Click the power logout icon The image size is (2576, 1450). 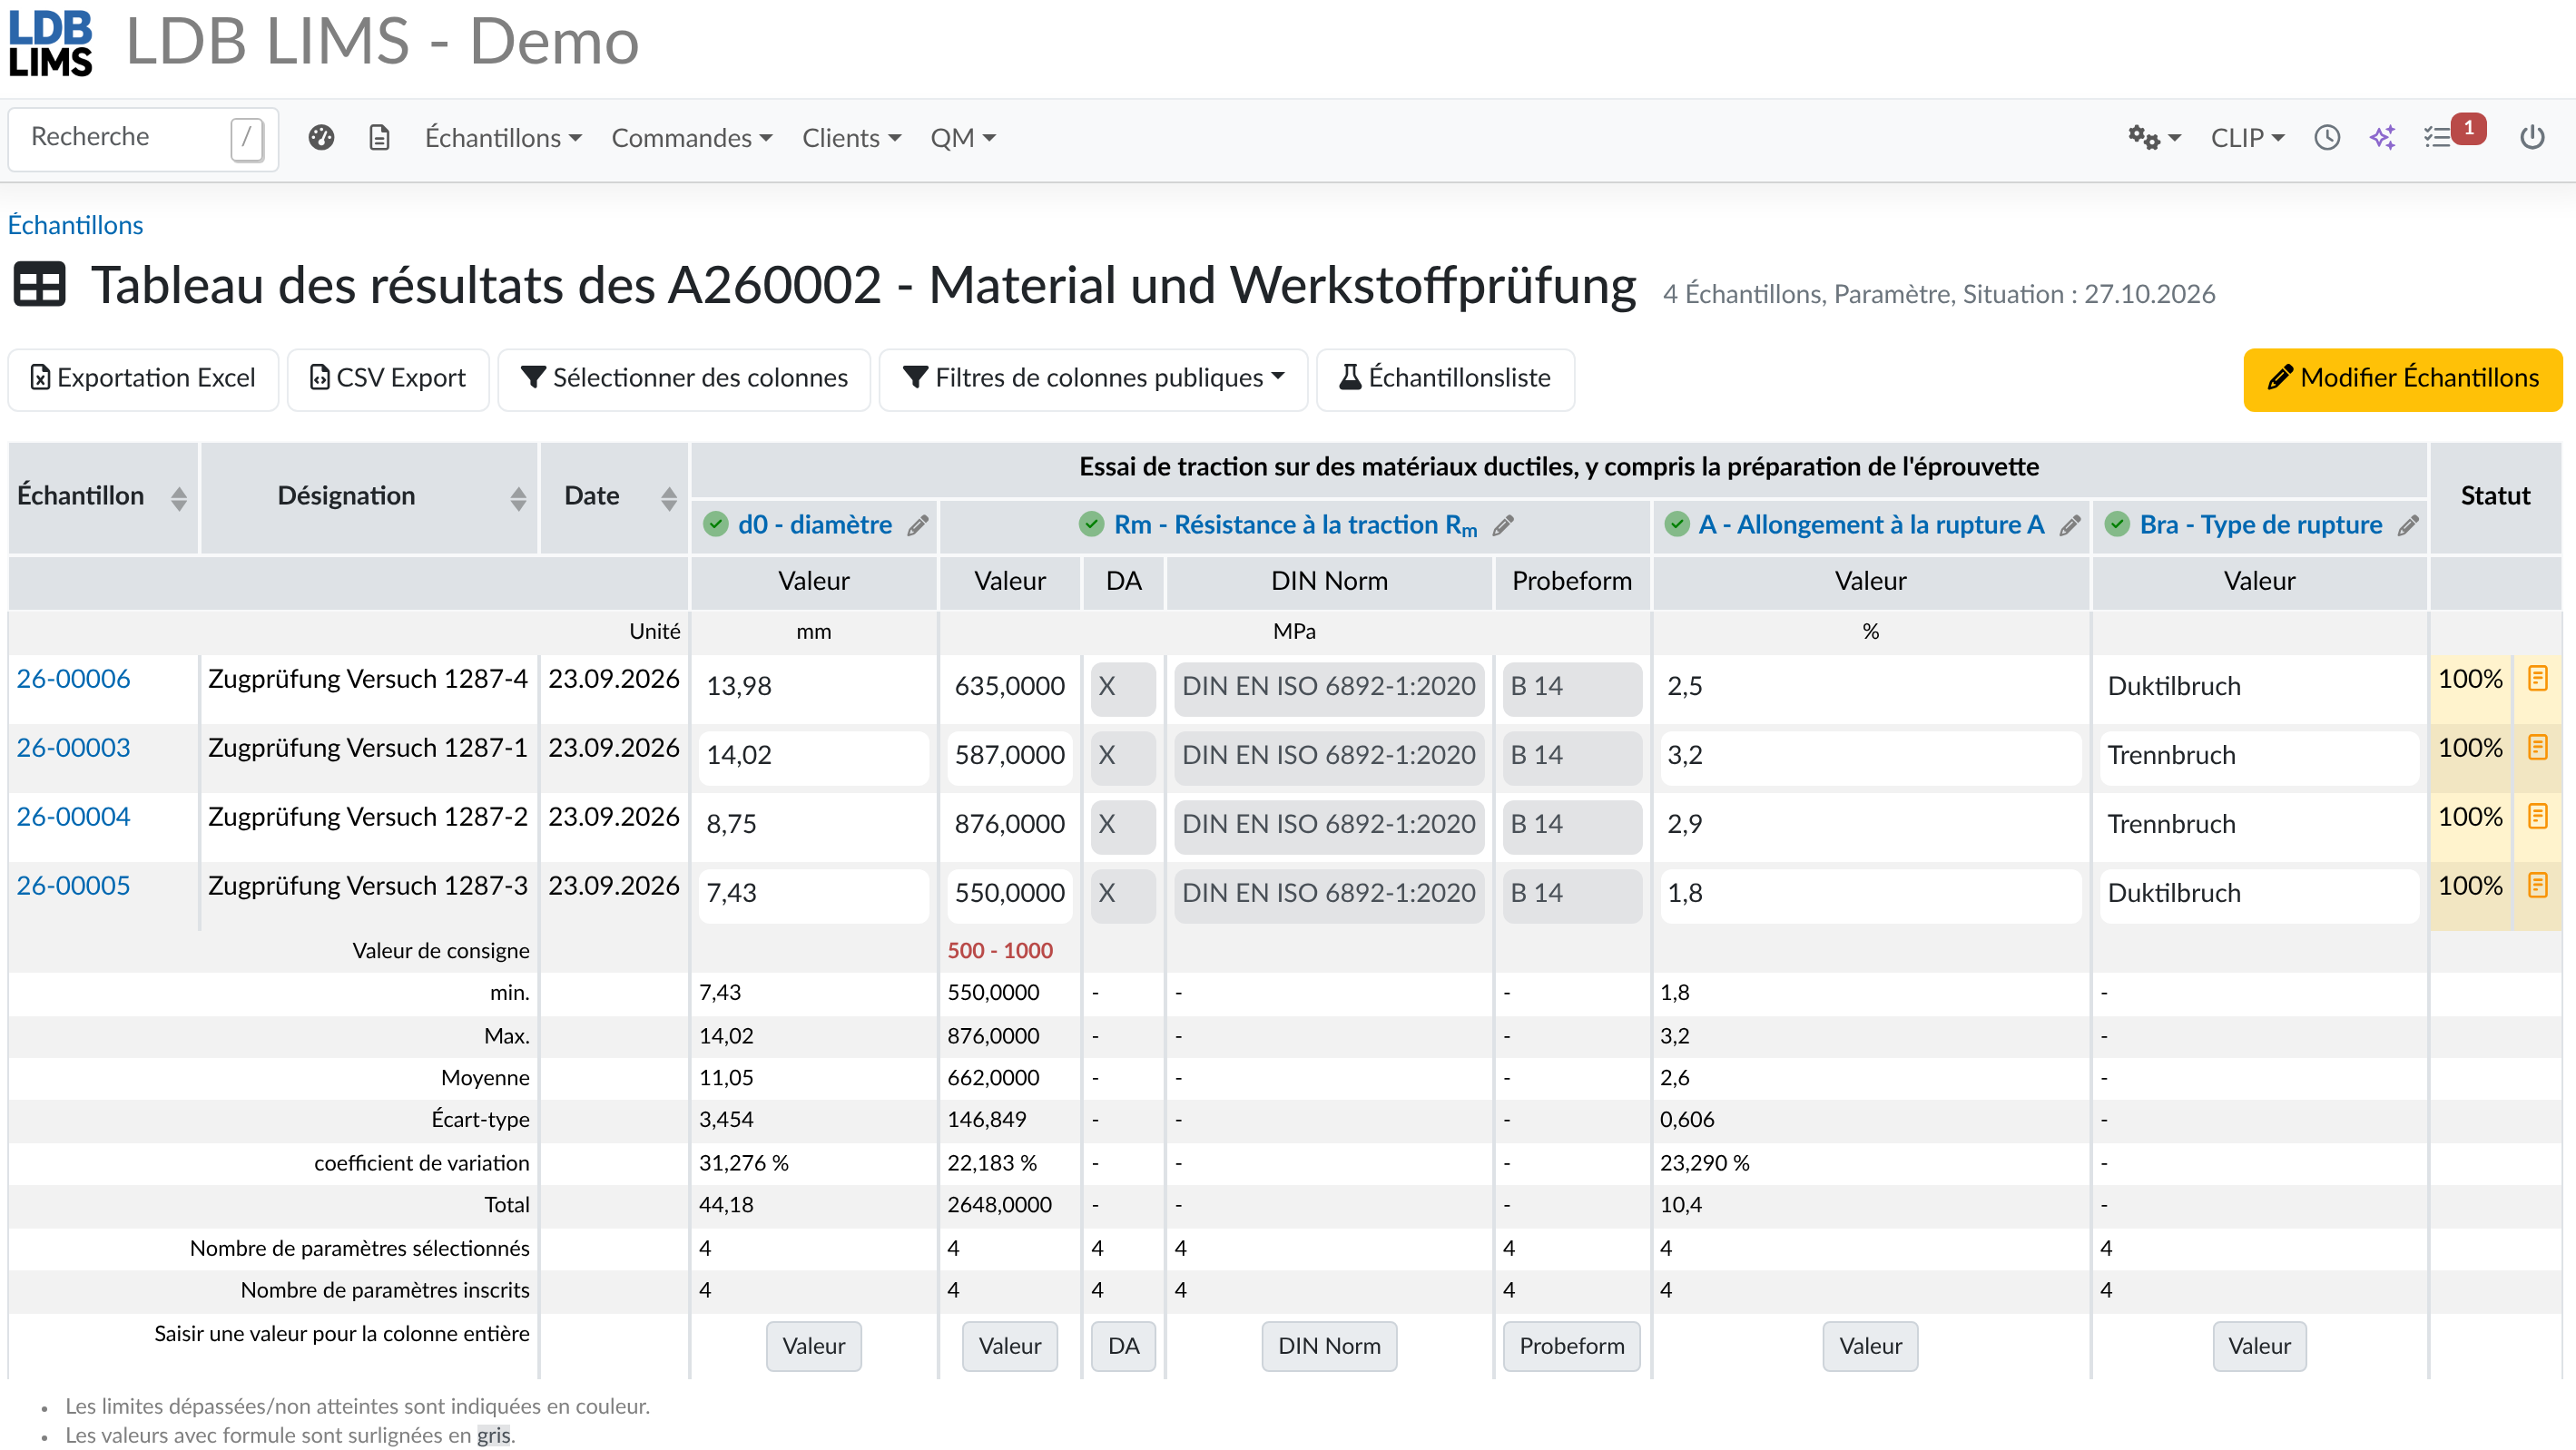pos(2532,138)
